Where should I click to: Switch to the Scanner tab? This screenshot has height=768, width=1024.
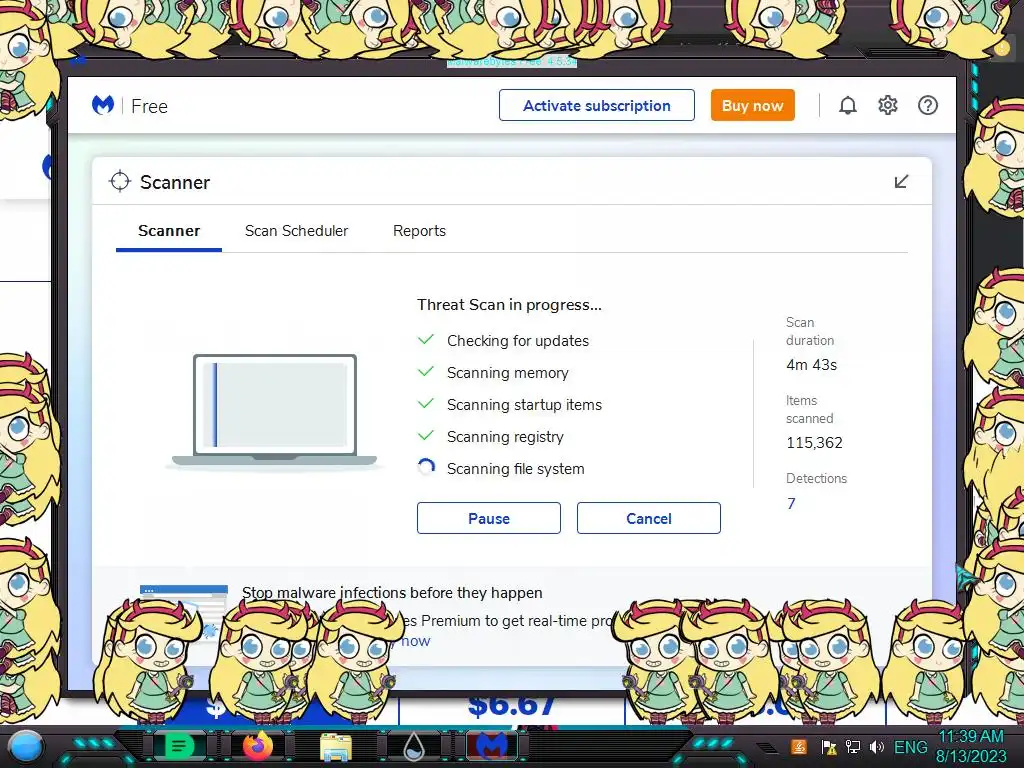[x=169, y=231]
